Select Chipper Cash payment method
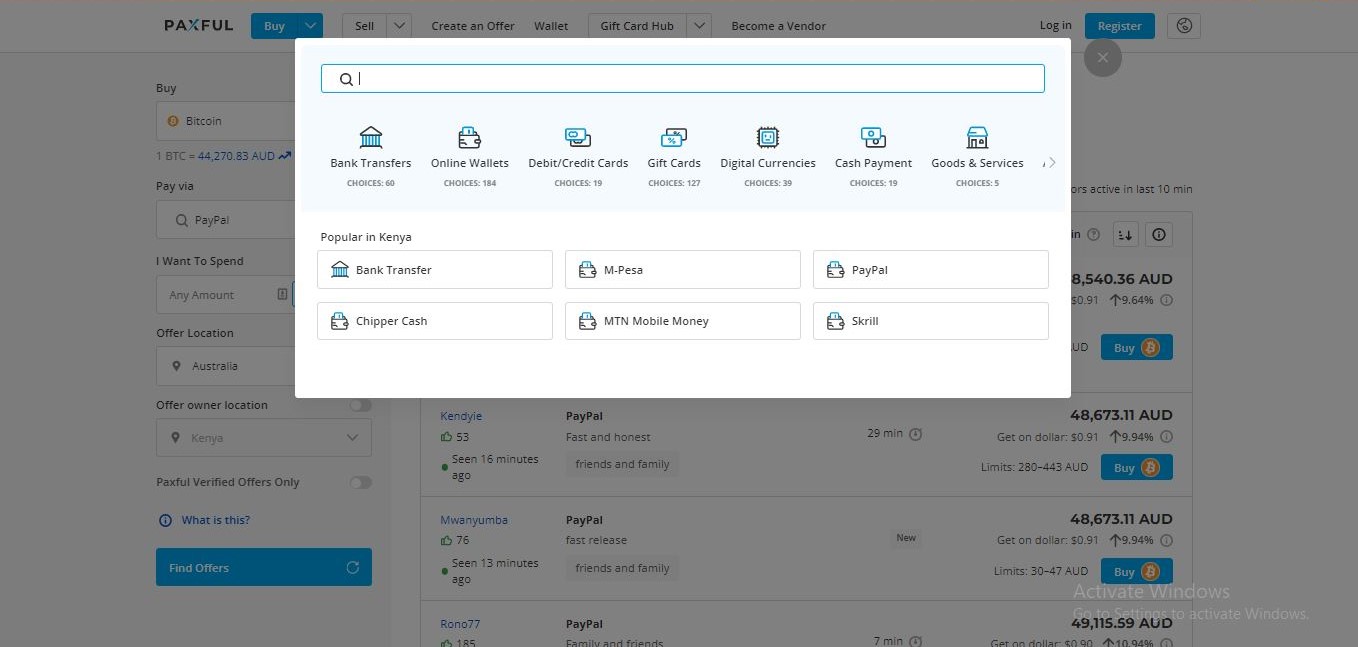Image resolution: width=1358 pixels, height=647 pixels. [x=435, y=321]
